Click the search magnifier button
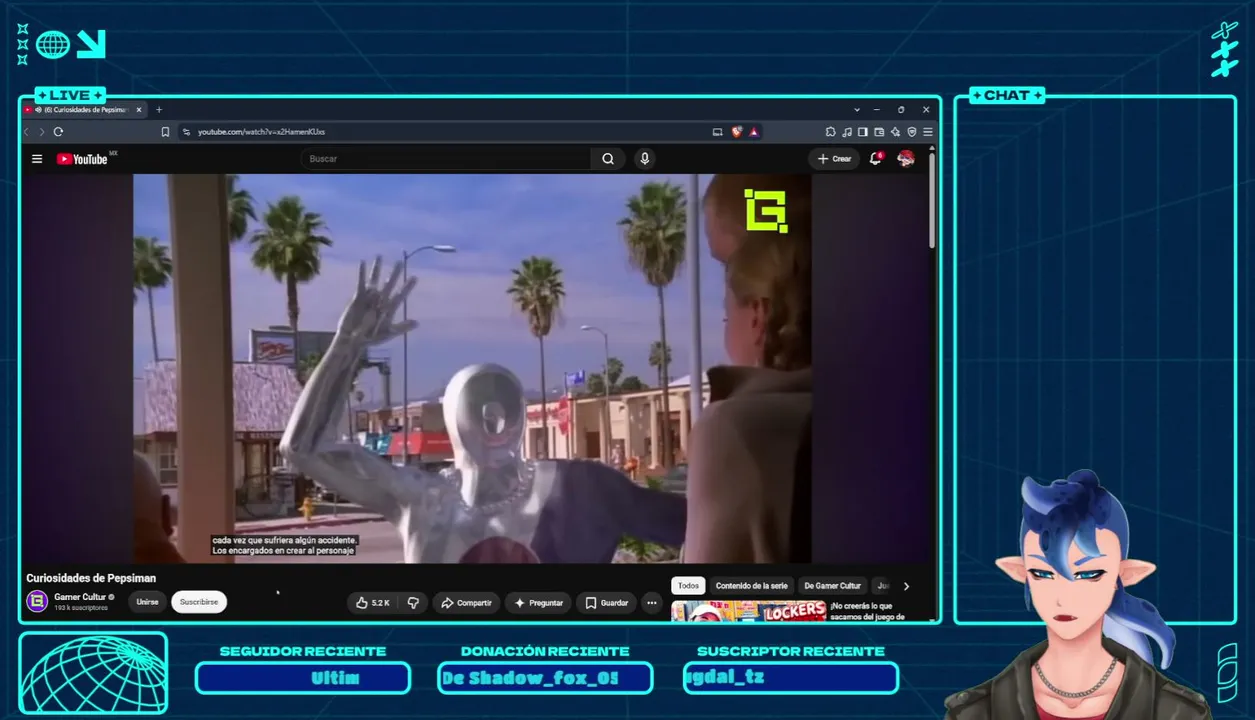1255x720 pixels. 608,159
